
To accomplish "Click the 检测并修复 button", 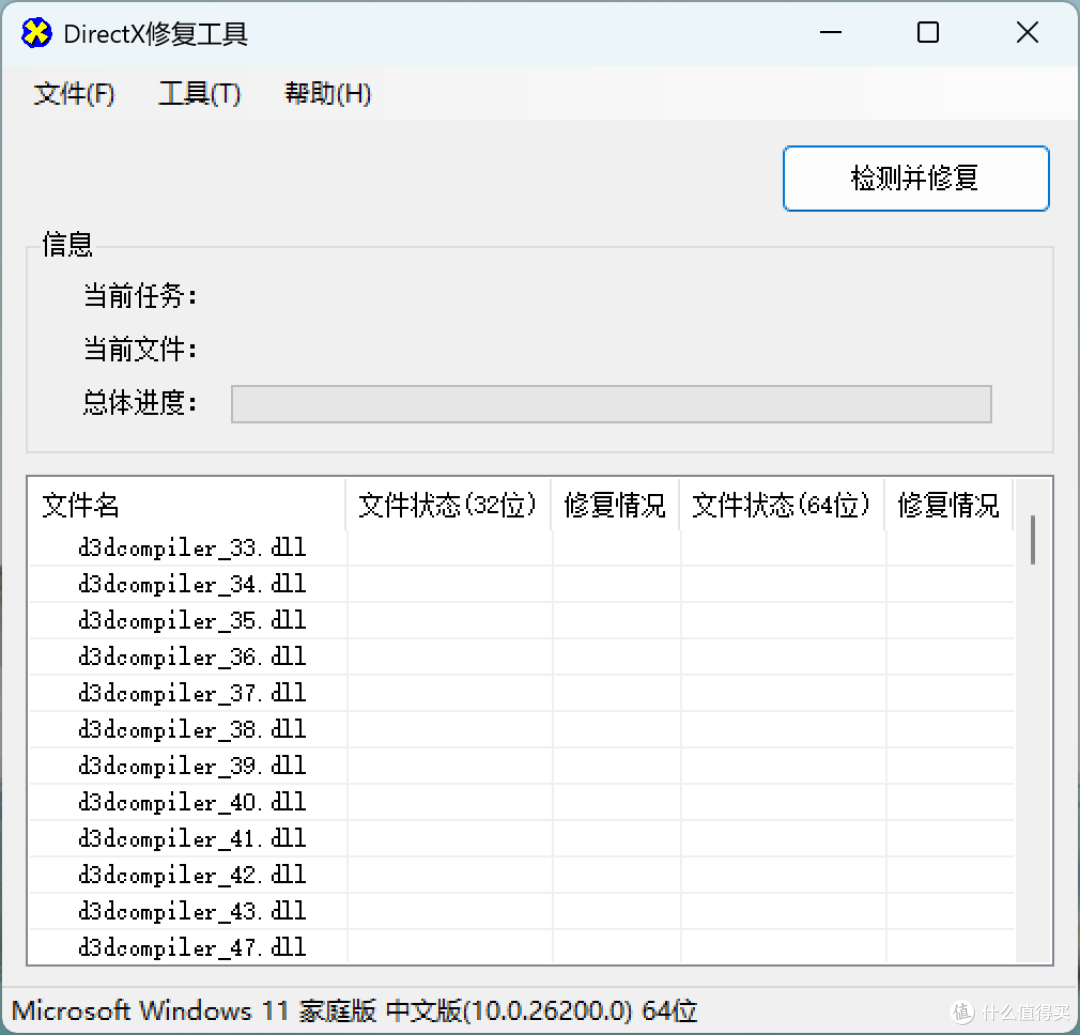I will point(916,178).
